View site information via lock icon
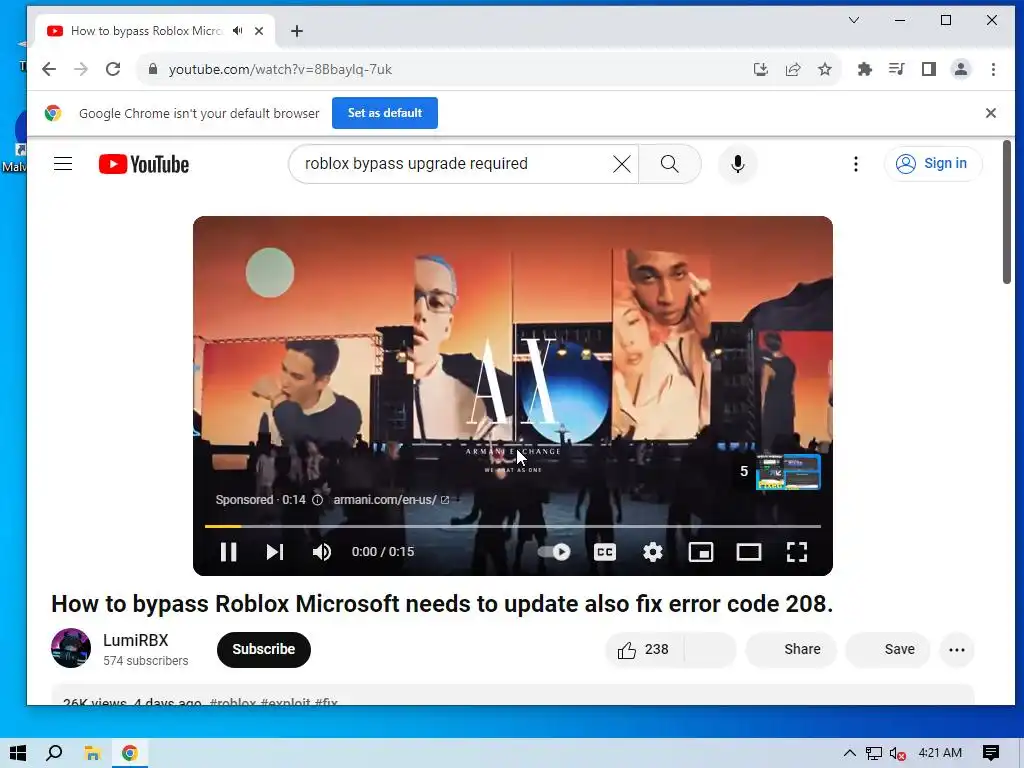Image resolution: width=1024 pixels, height=768 pixels. coord(153,69)
